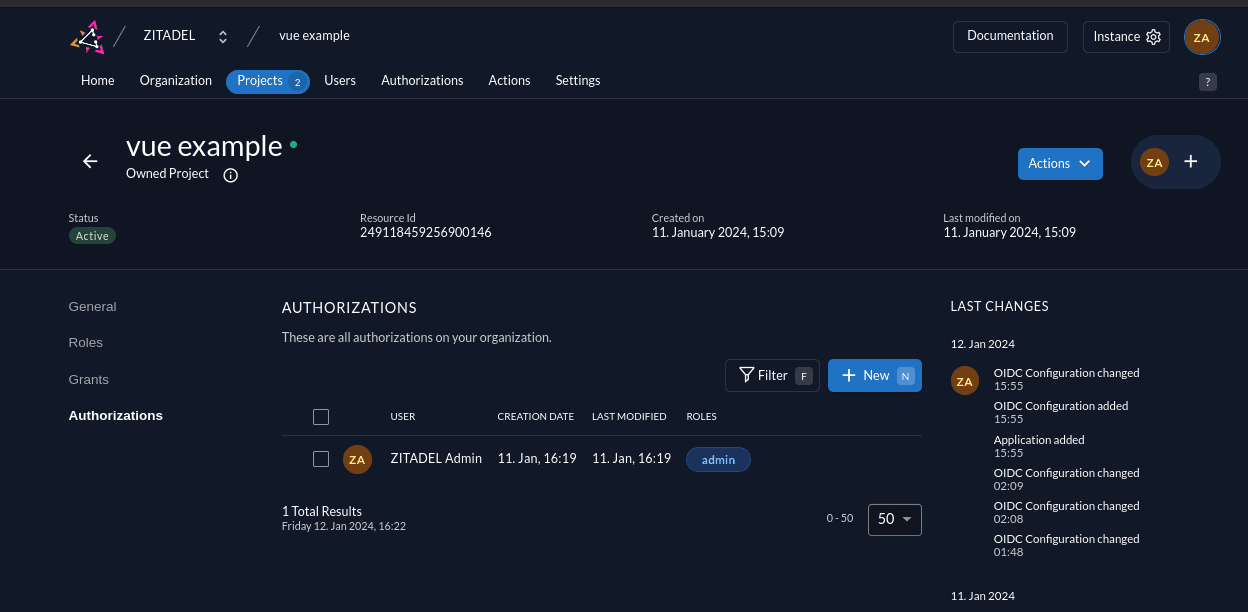
Task: Open the Filter funnel button
Action: click(x=772, y=375)
